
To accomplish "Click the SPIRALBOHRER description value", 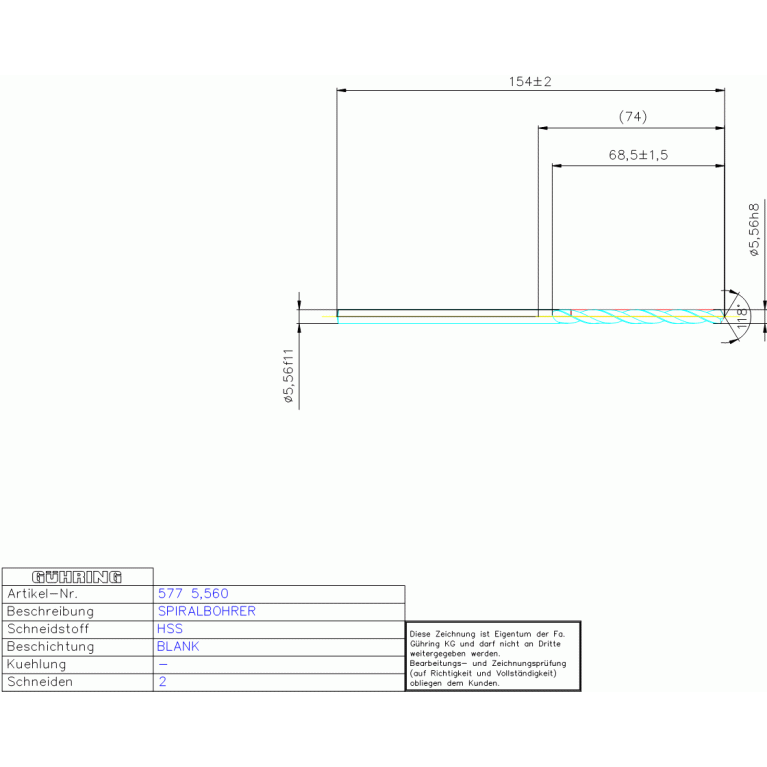I will coord(206,611).
